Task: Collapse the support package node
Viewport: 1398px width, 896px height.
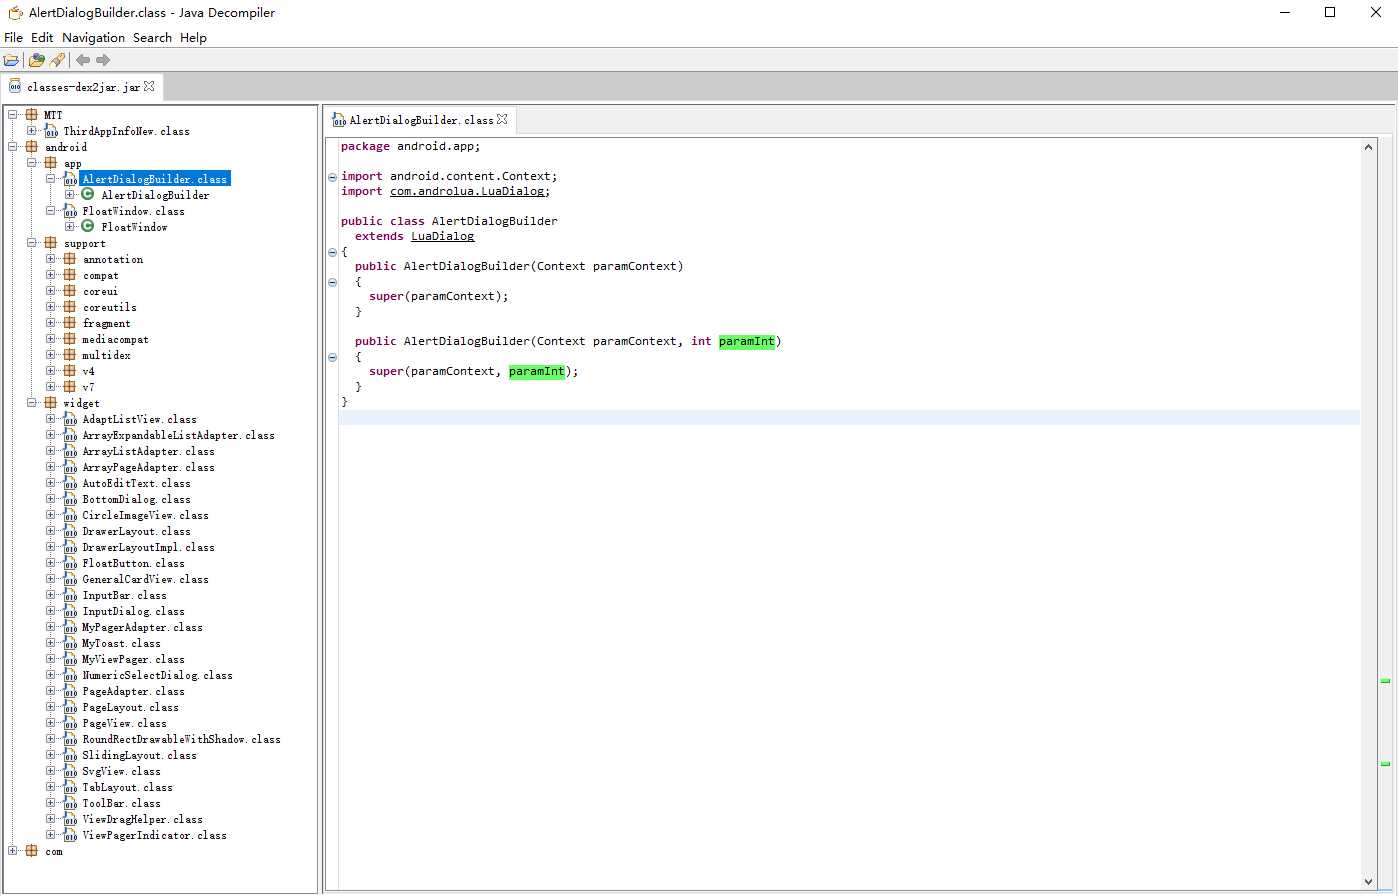Action: (x=32, y=243)
